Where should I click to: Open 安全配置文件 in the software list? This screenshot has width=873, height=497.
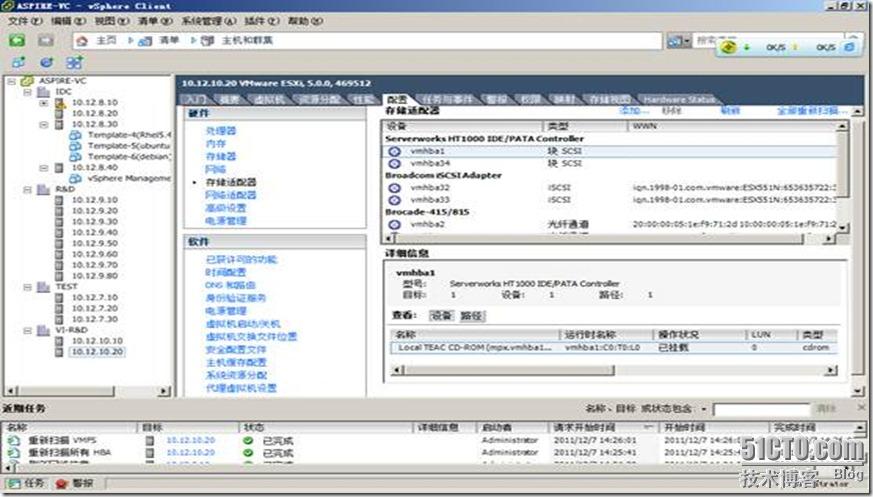(236, 350)
